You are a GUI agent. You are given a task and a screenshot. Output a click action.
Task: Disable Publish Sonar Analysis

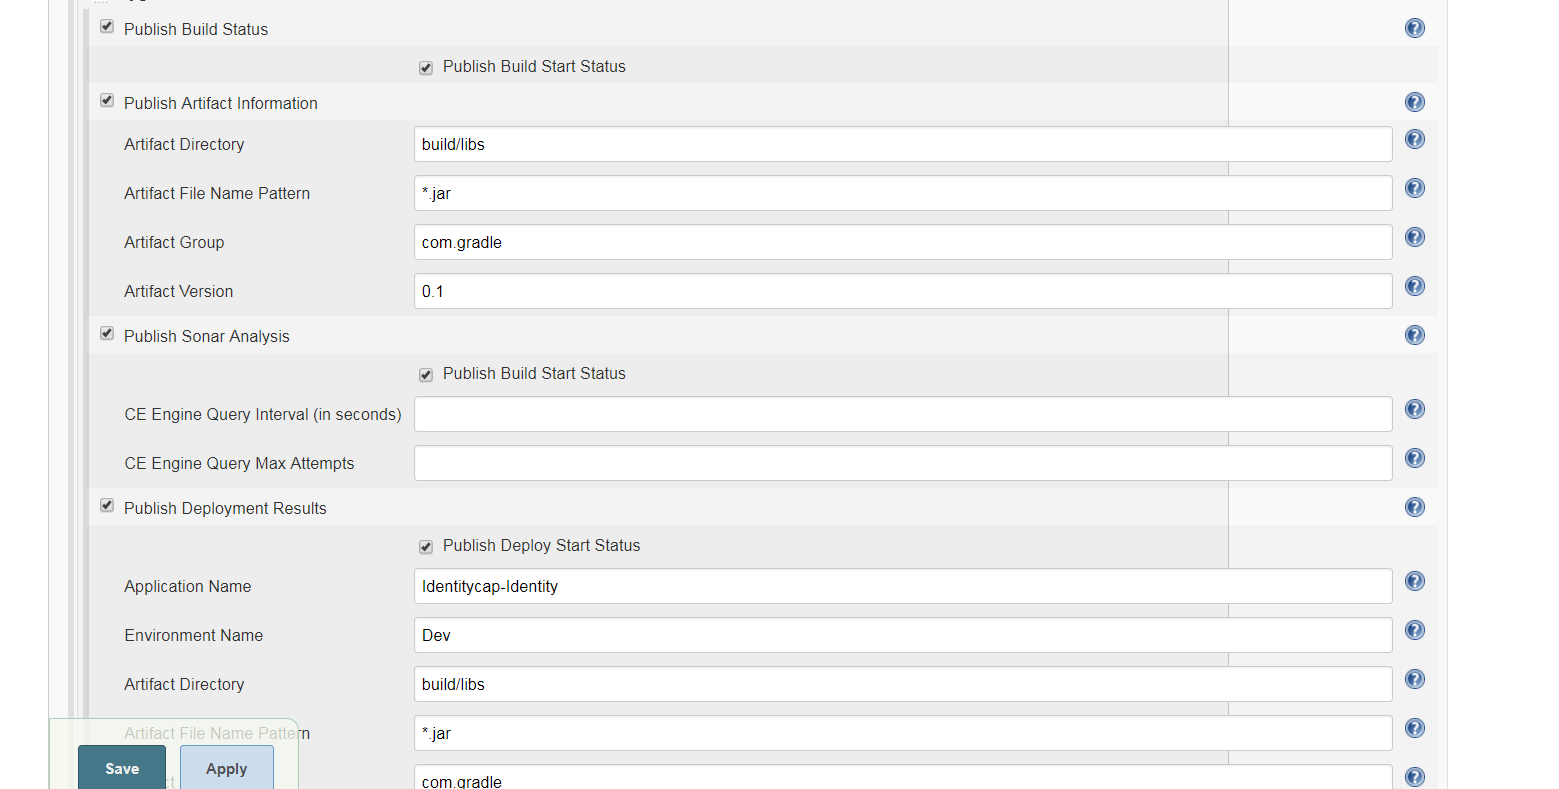point(106,333)
